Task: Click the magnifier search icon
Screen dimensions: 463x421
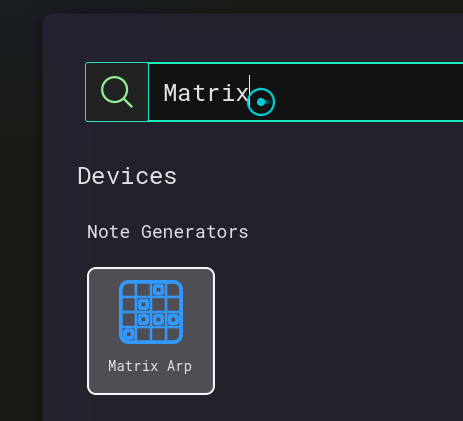Action: [x=117, y=92]
